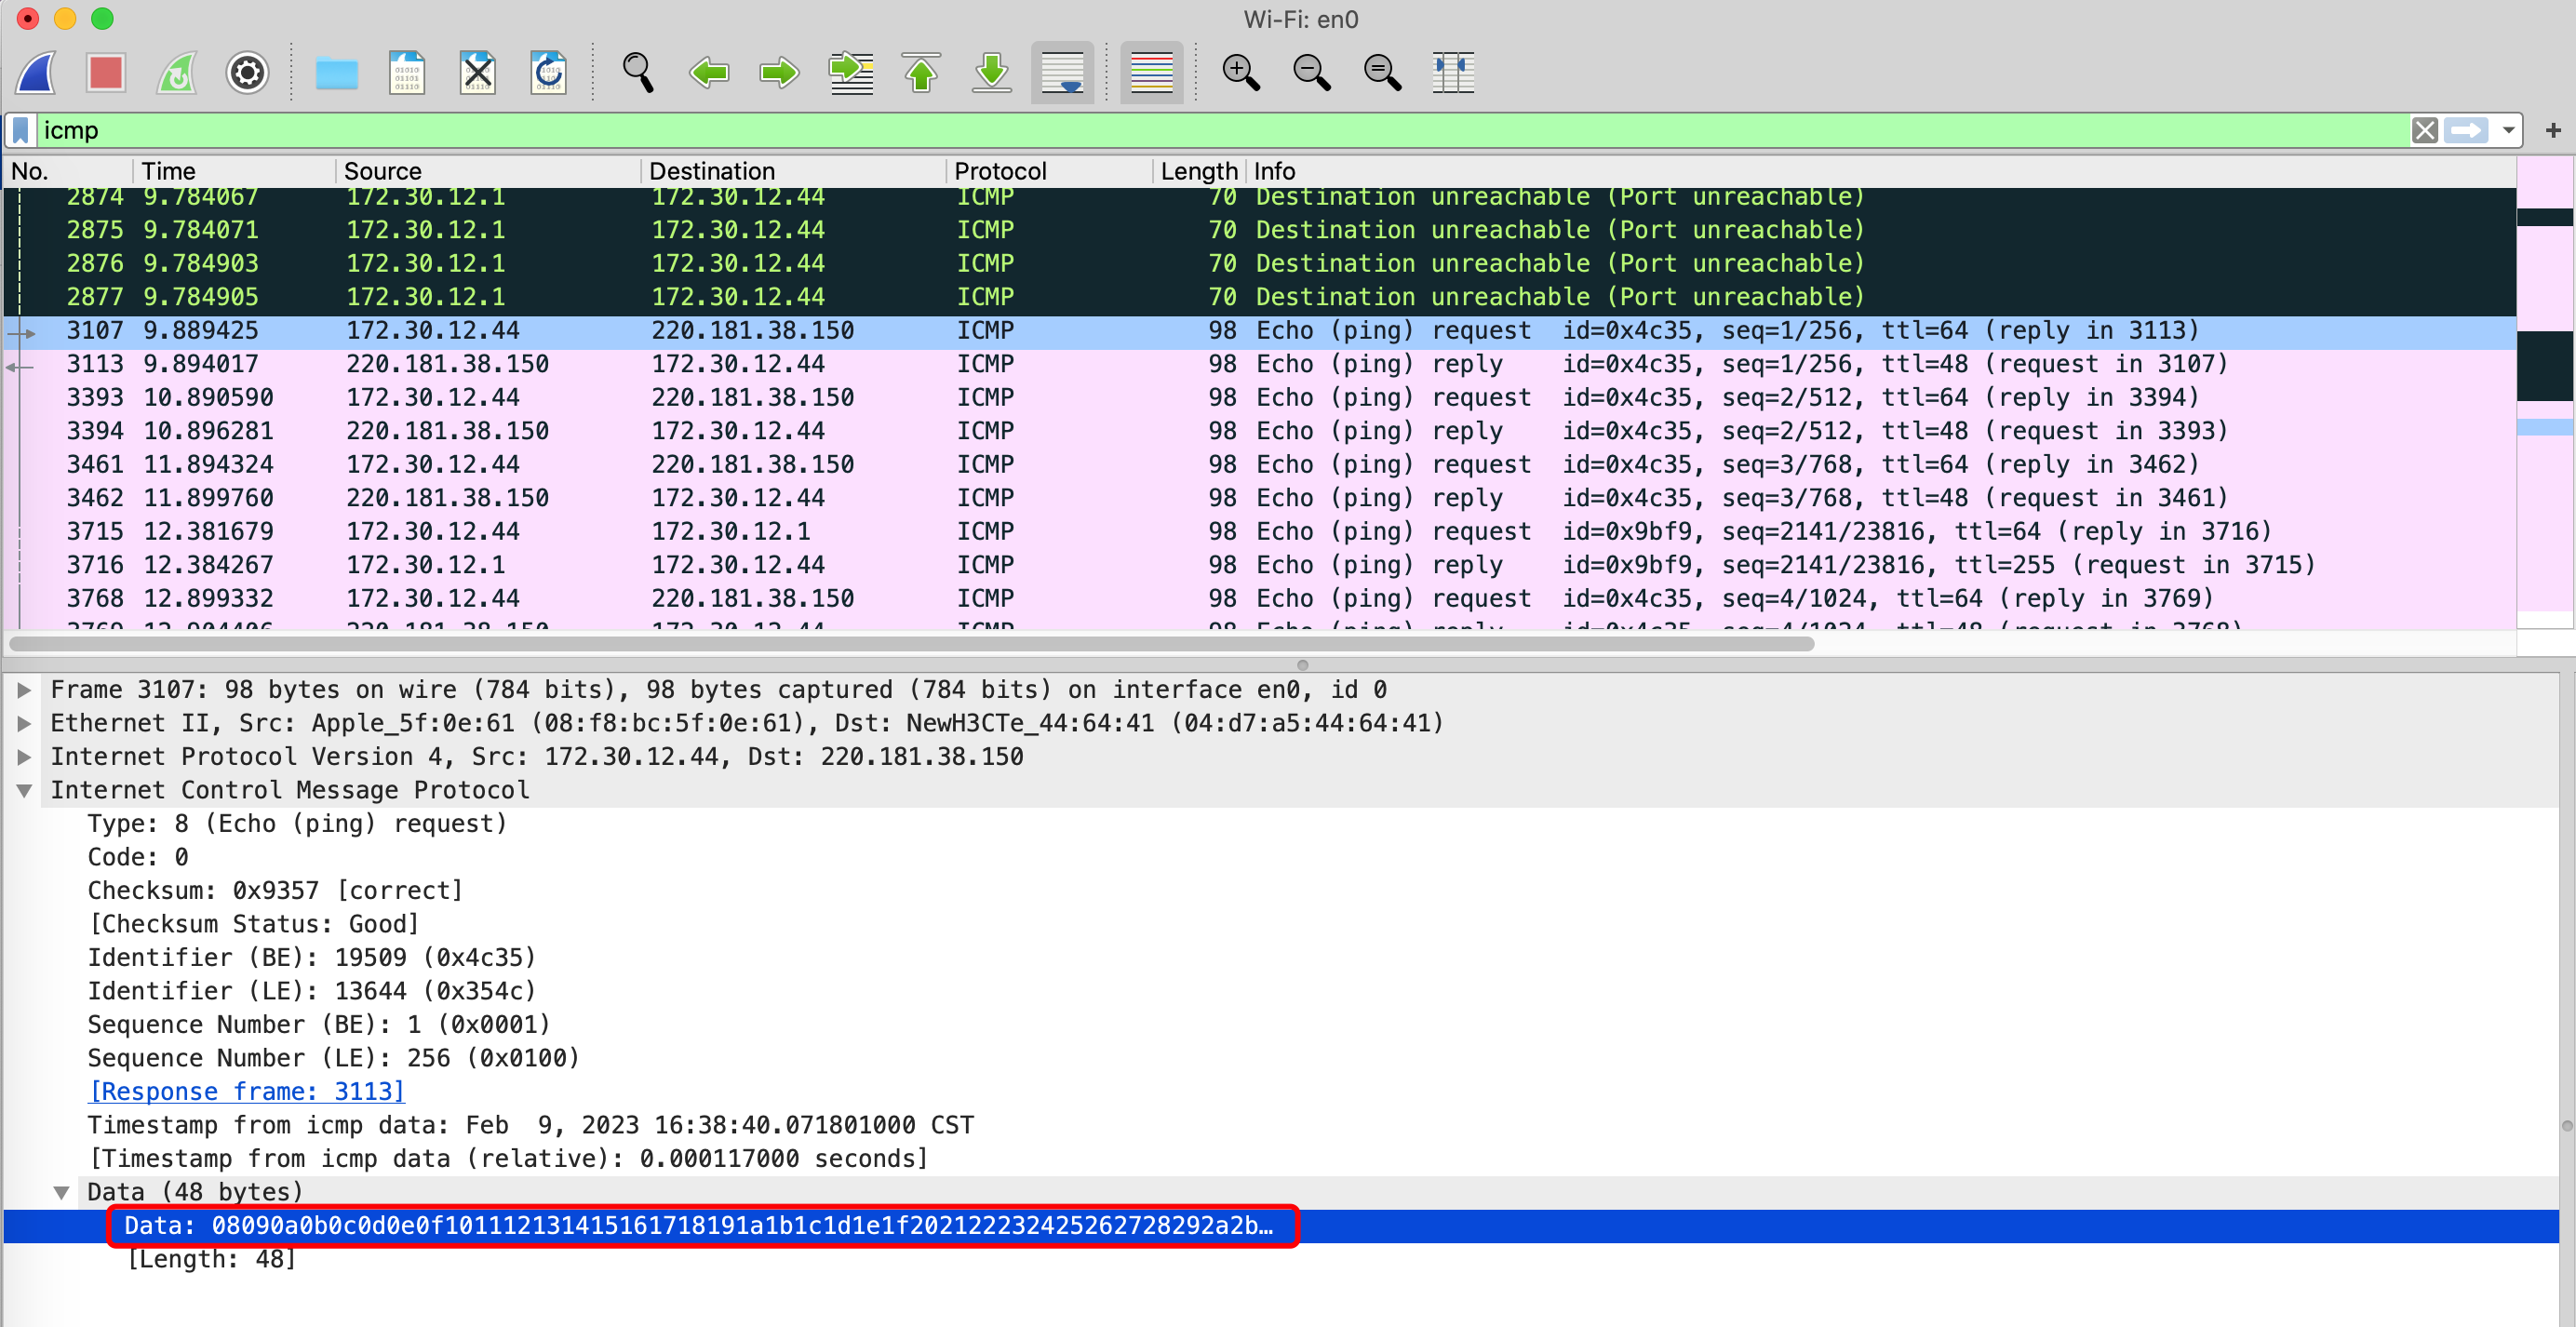Screen dimensions: 2576x1327
Task: Sort packets by the Protocol column
Action: coord(1049,171)
